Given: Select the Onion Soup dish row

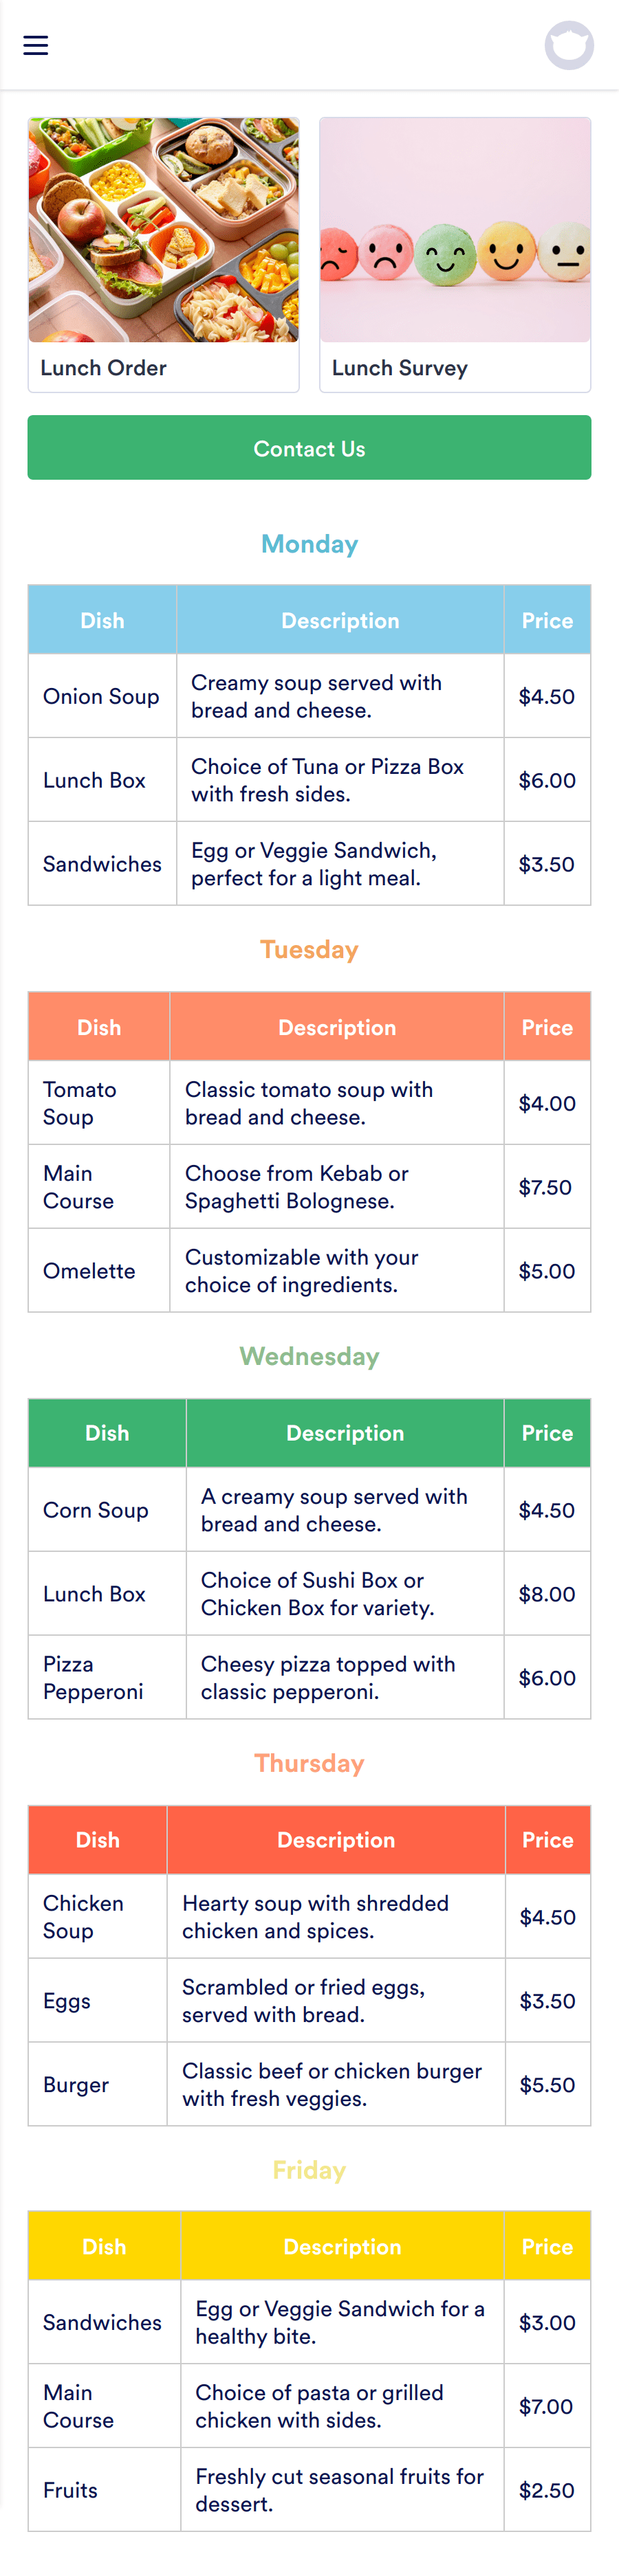Looking at the screenshot, I should coord(101,696).
